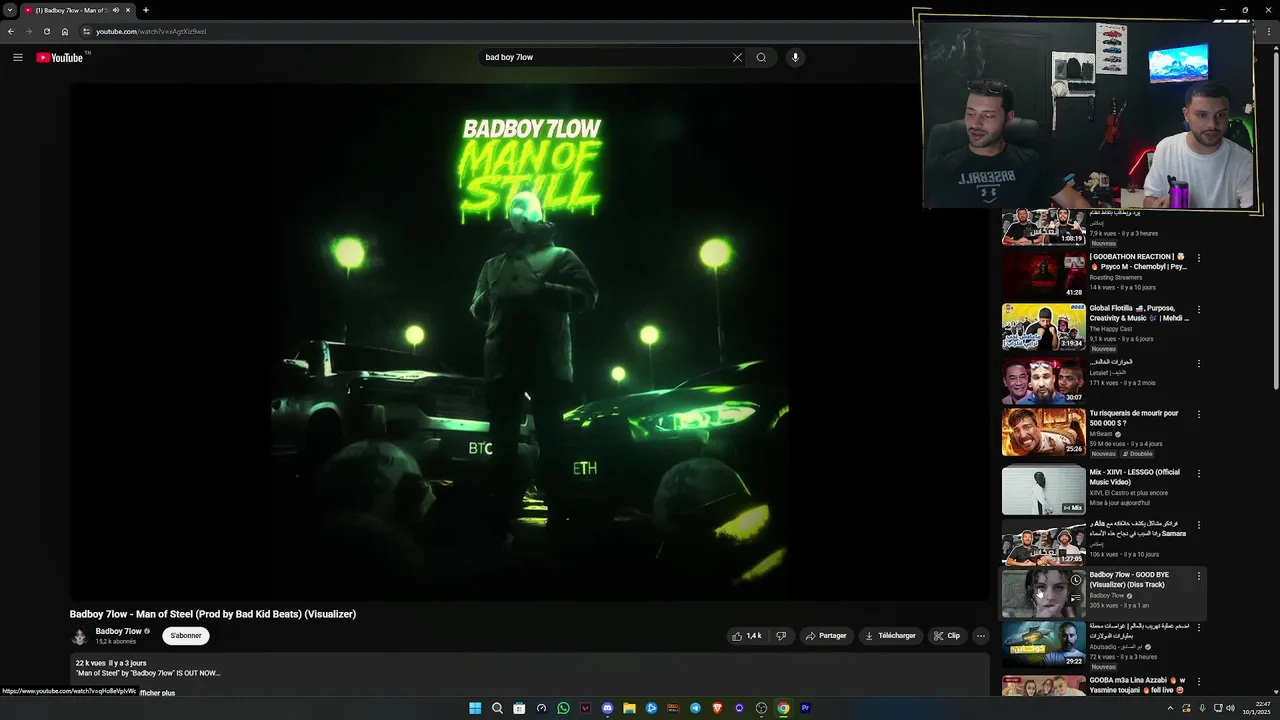
Task: Expand description with Afficher plus
Action: pyautogui.click(x=155, y=692)
